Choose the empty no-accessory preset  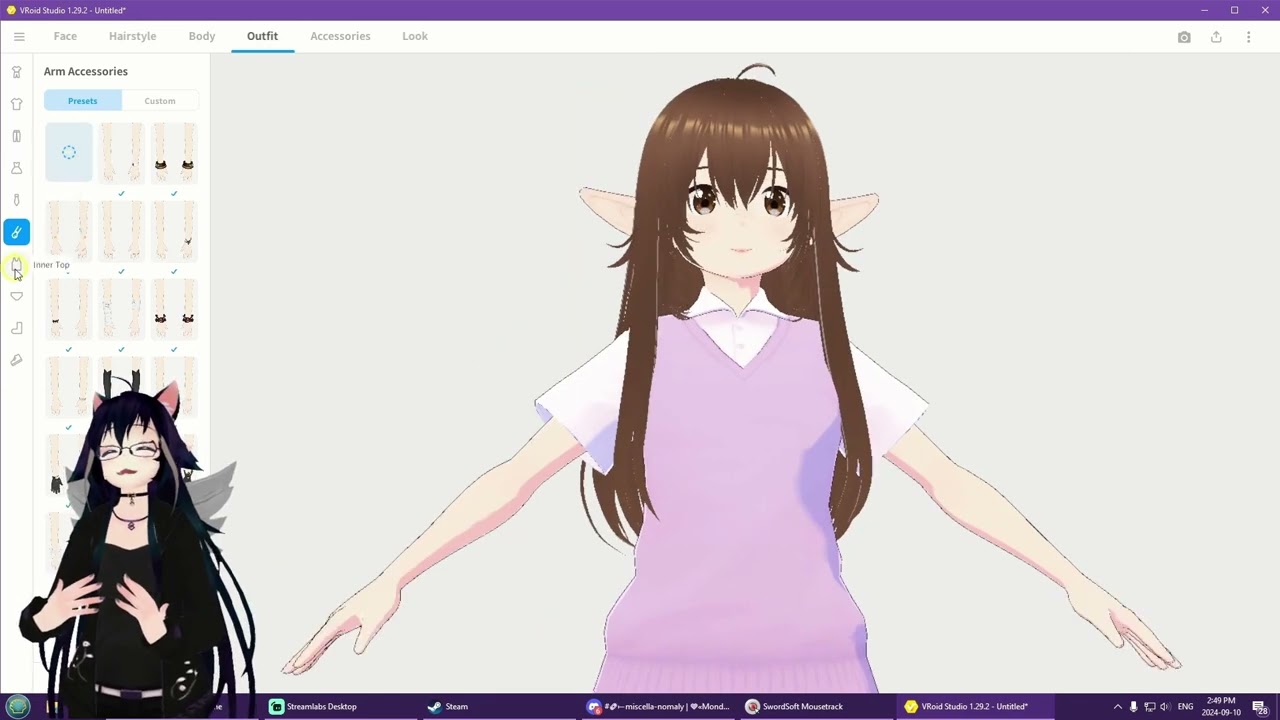pyautogui.click(x=69, y=153)
